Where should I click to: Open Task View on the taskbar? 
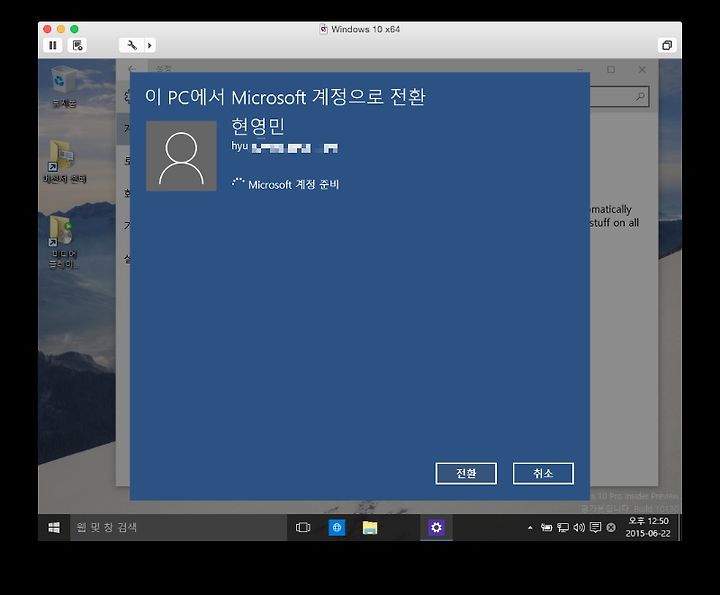[303, 528]
